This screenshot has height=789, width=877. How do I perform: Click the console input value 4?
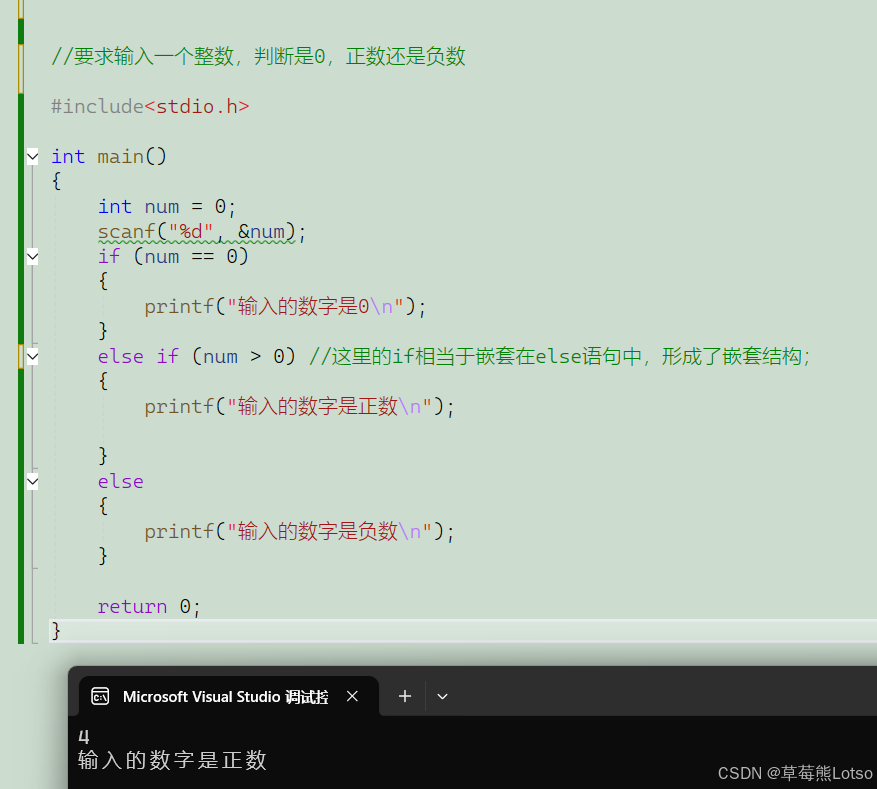tap(84, 736)
